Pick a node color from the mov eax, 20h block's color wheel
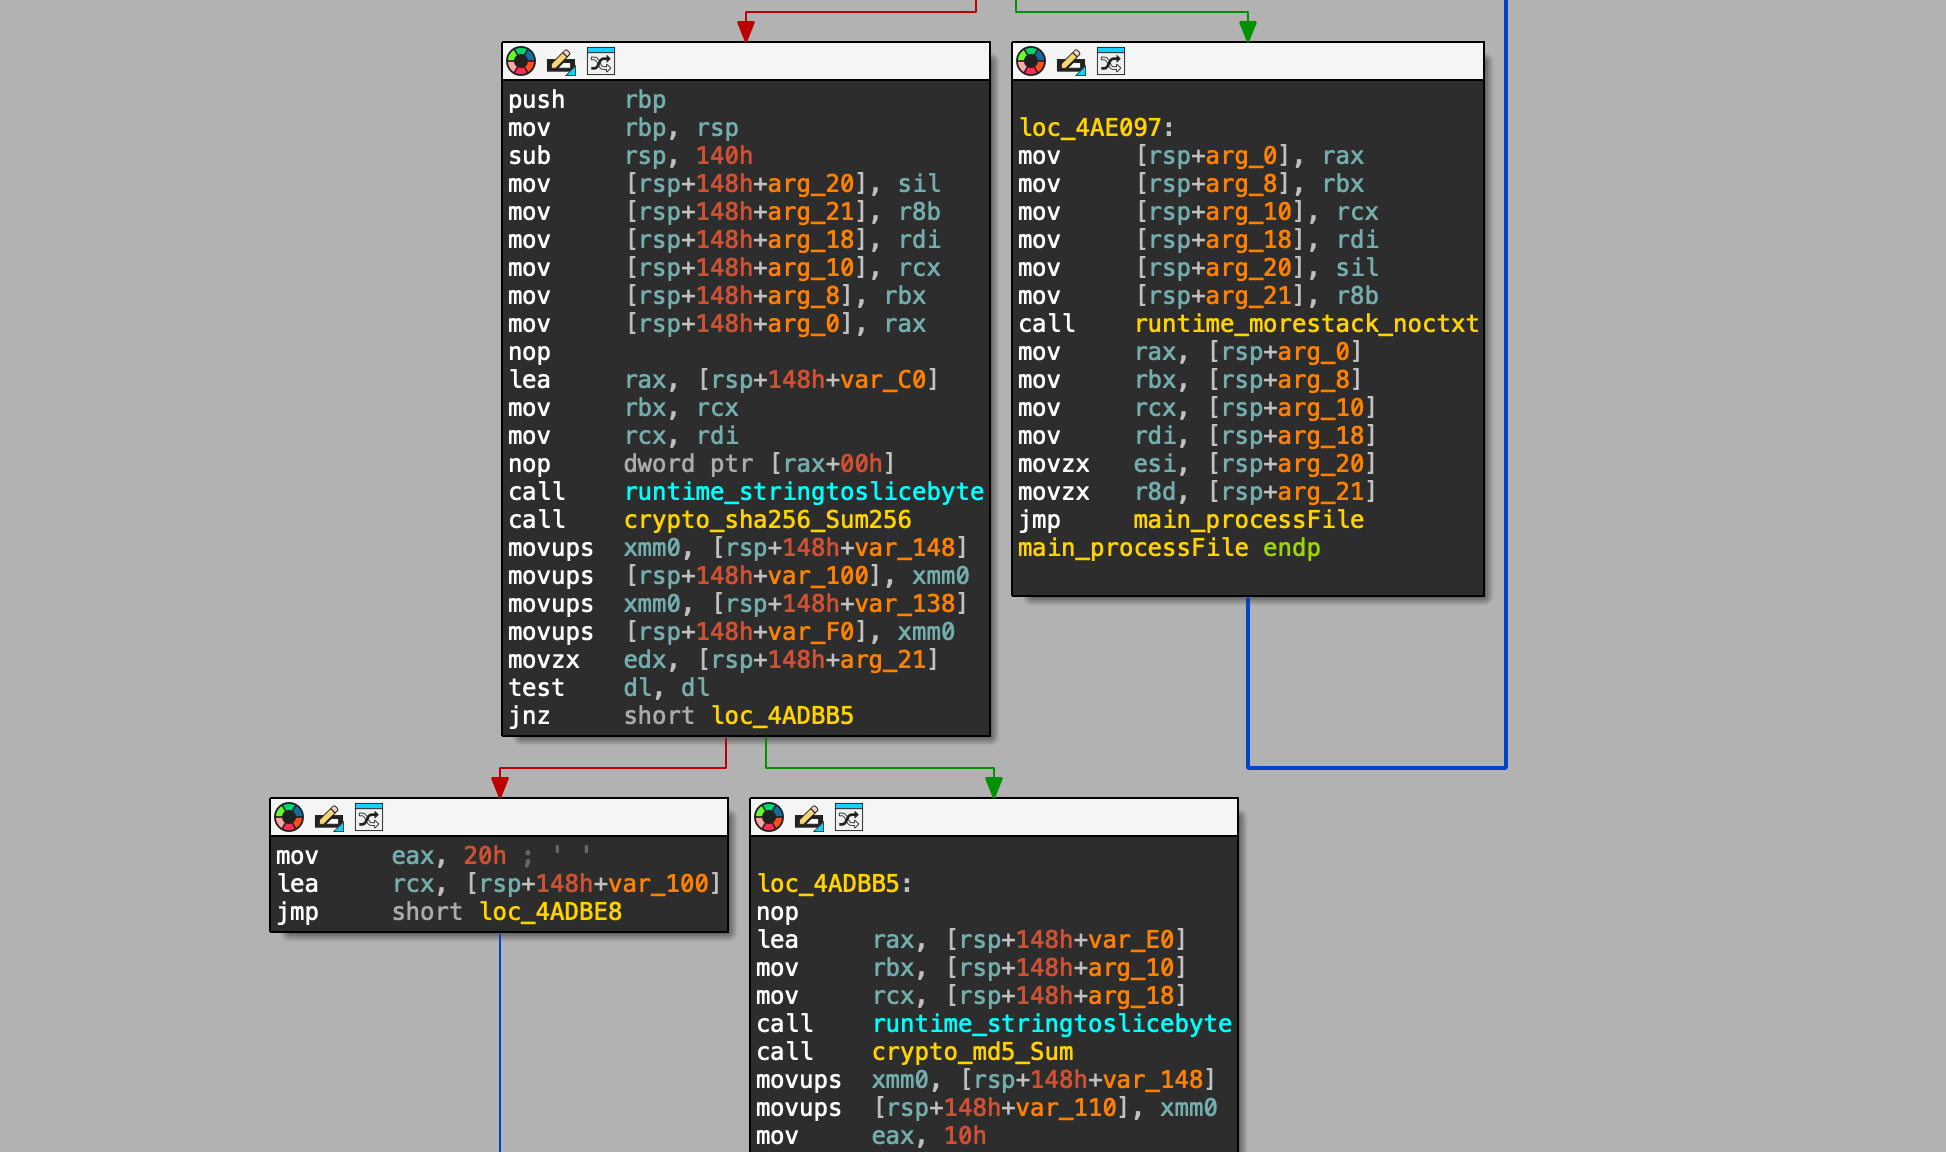Image resolution: width=1946 pixels, height=1152 pixels. coord(289,817)
